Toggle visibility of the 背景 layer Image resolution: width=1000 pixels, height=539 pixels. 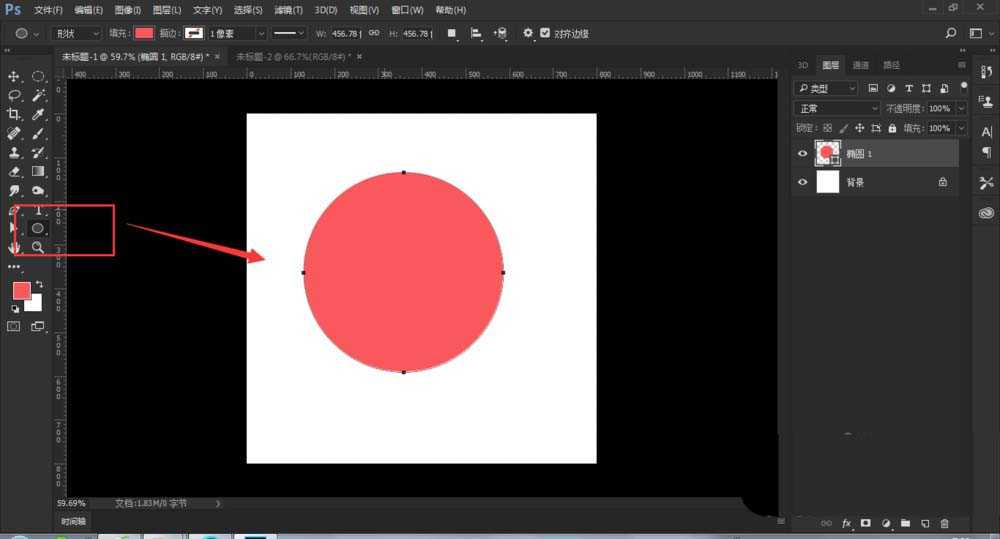[802, 183]
